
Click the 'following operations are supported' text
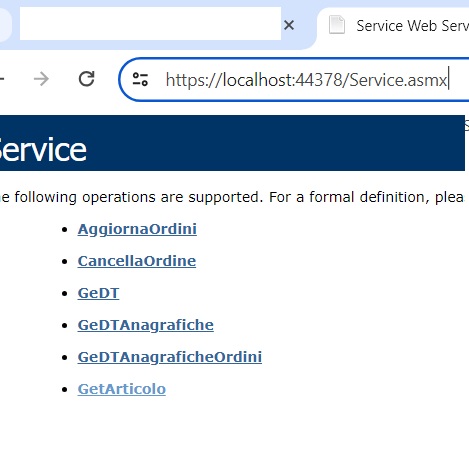click(x=137, y=197)
